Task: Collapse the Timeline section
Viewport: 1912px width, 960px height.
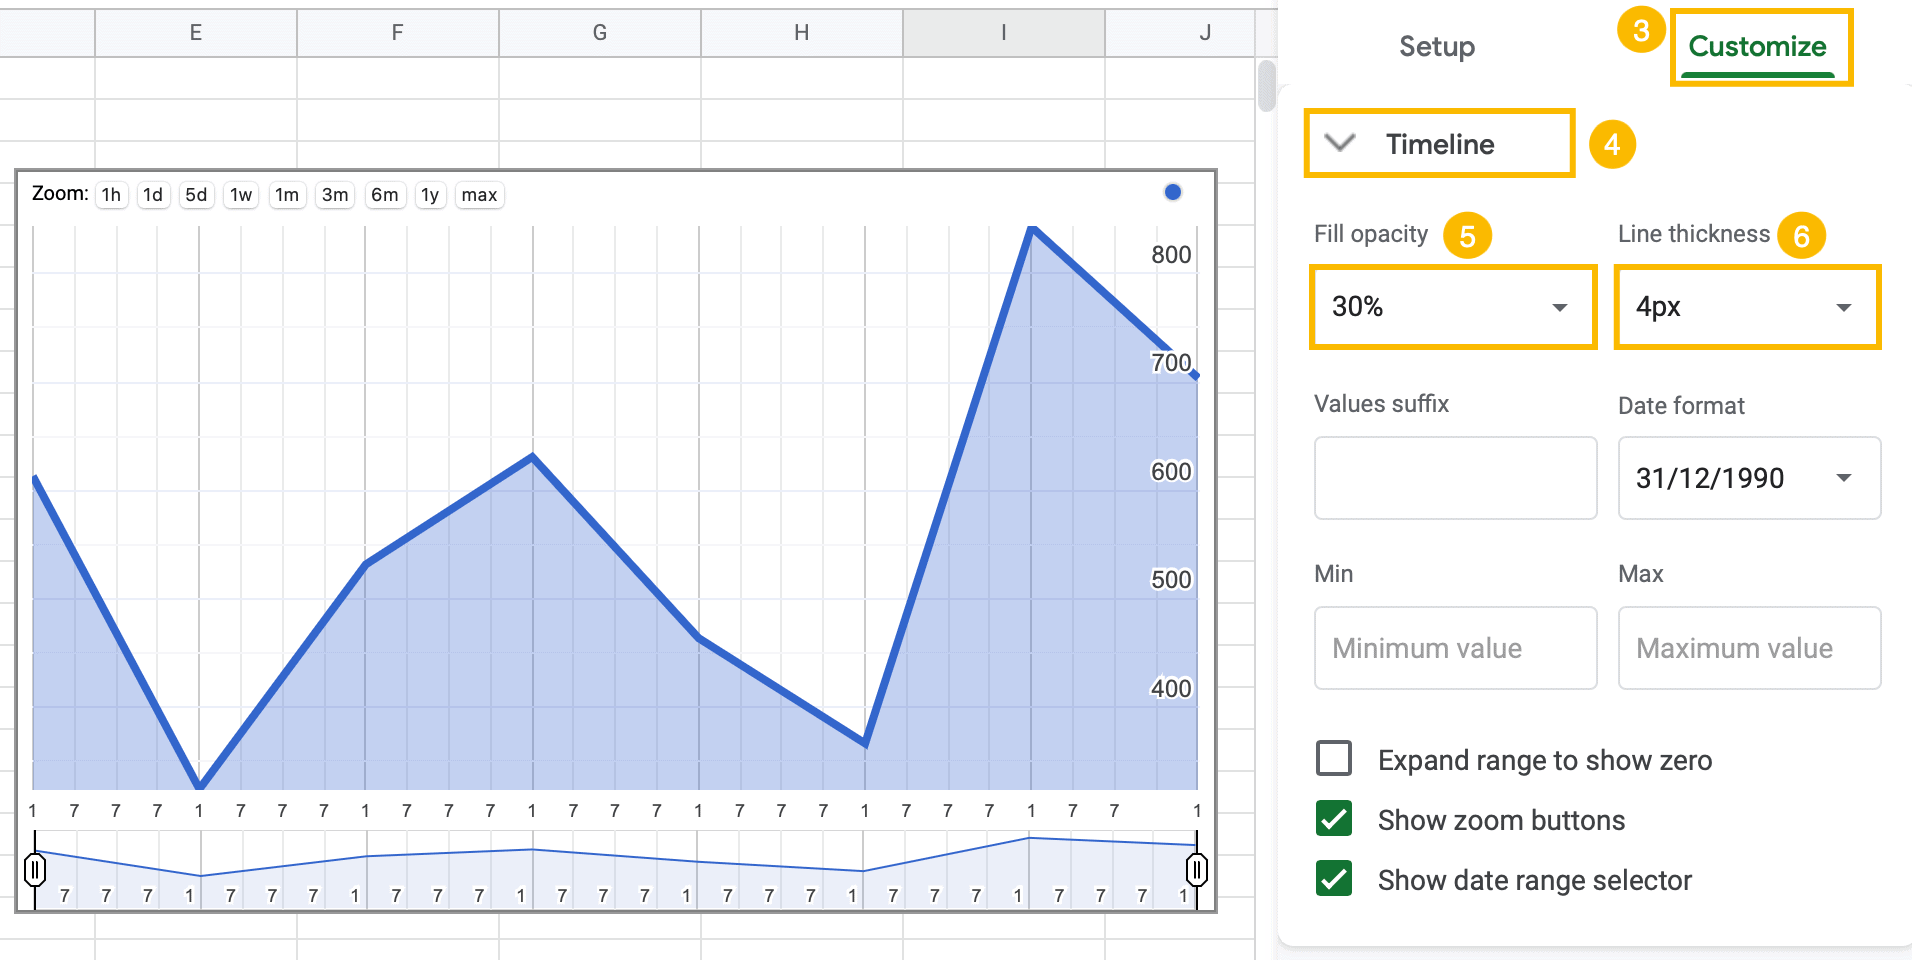Action: point(1340,142)
